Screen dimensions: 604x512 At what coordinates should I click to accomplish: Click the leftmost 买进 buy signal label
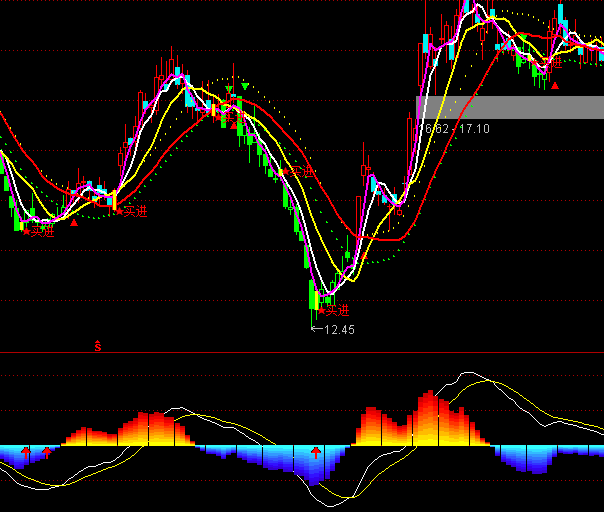[40, 231]
